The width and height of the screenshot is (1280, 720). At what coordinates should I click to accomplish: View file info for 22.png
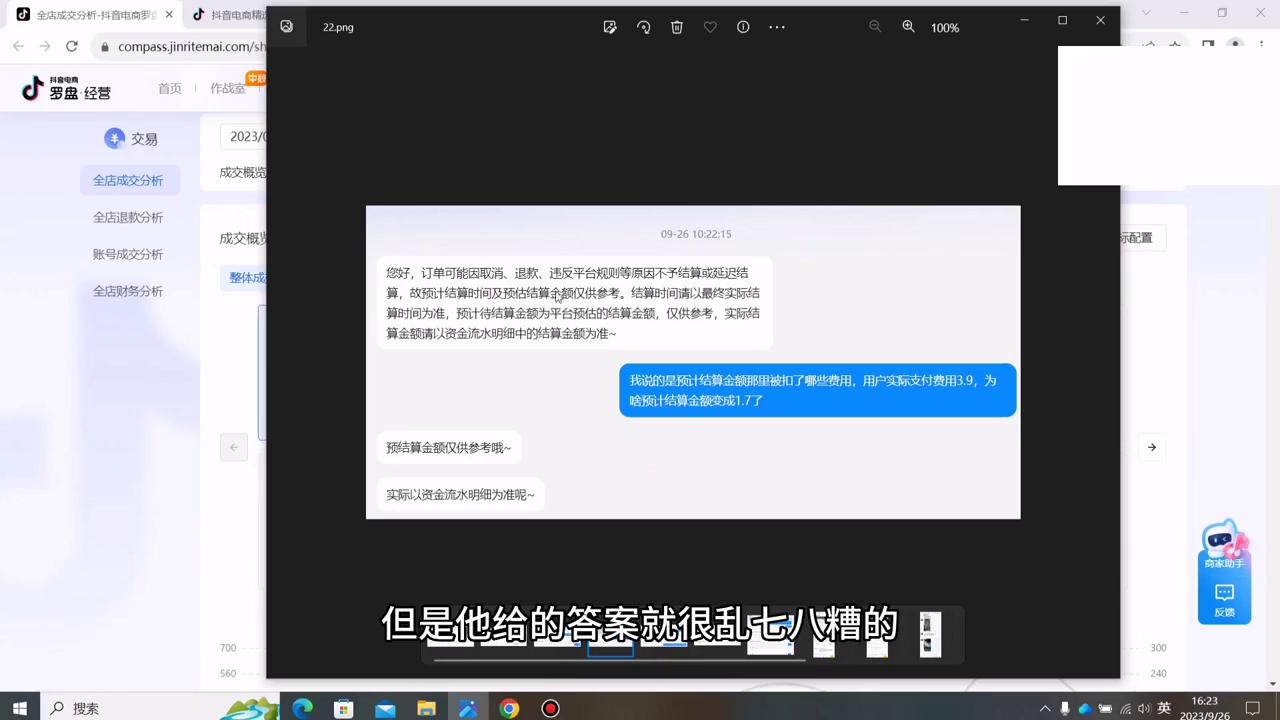(x=743, y=27)
